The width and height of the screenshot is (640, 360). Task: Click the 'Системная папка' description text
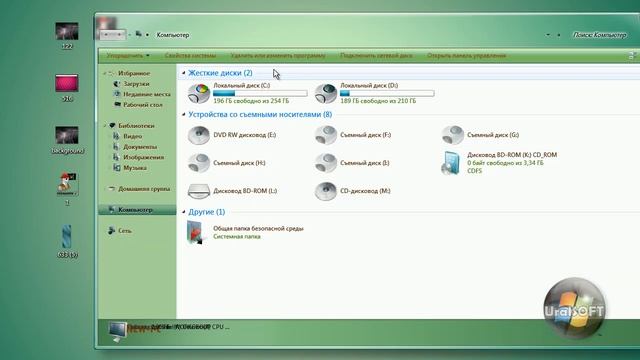[x=237, y=236]
